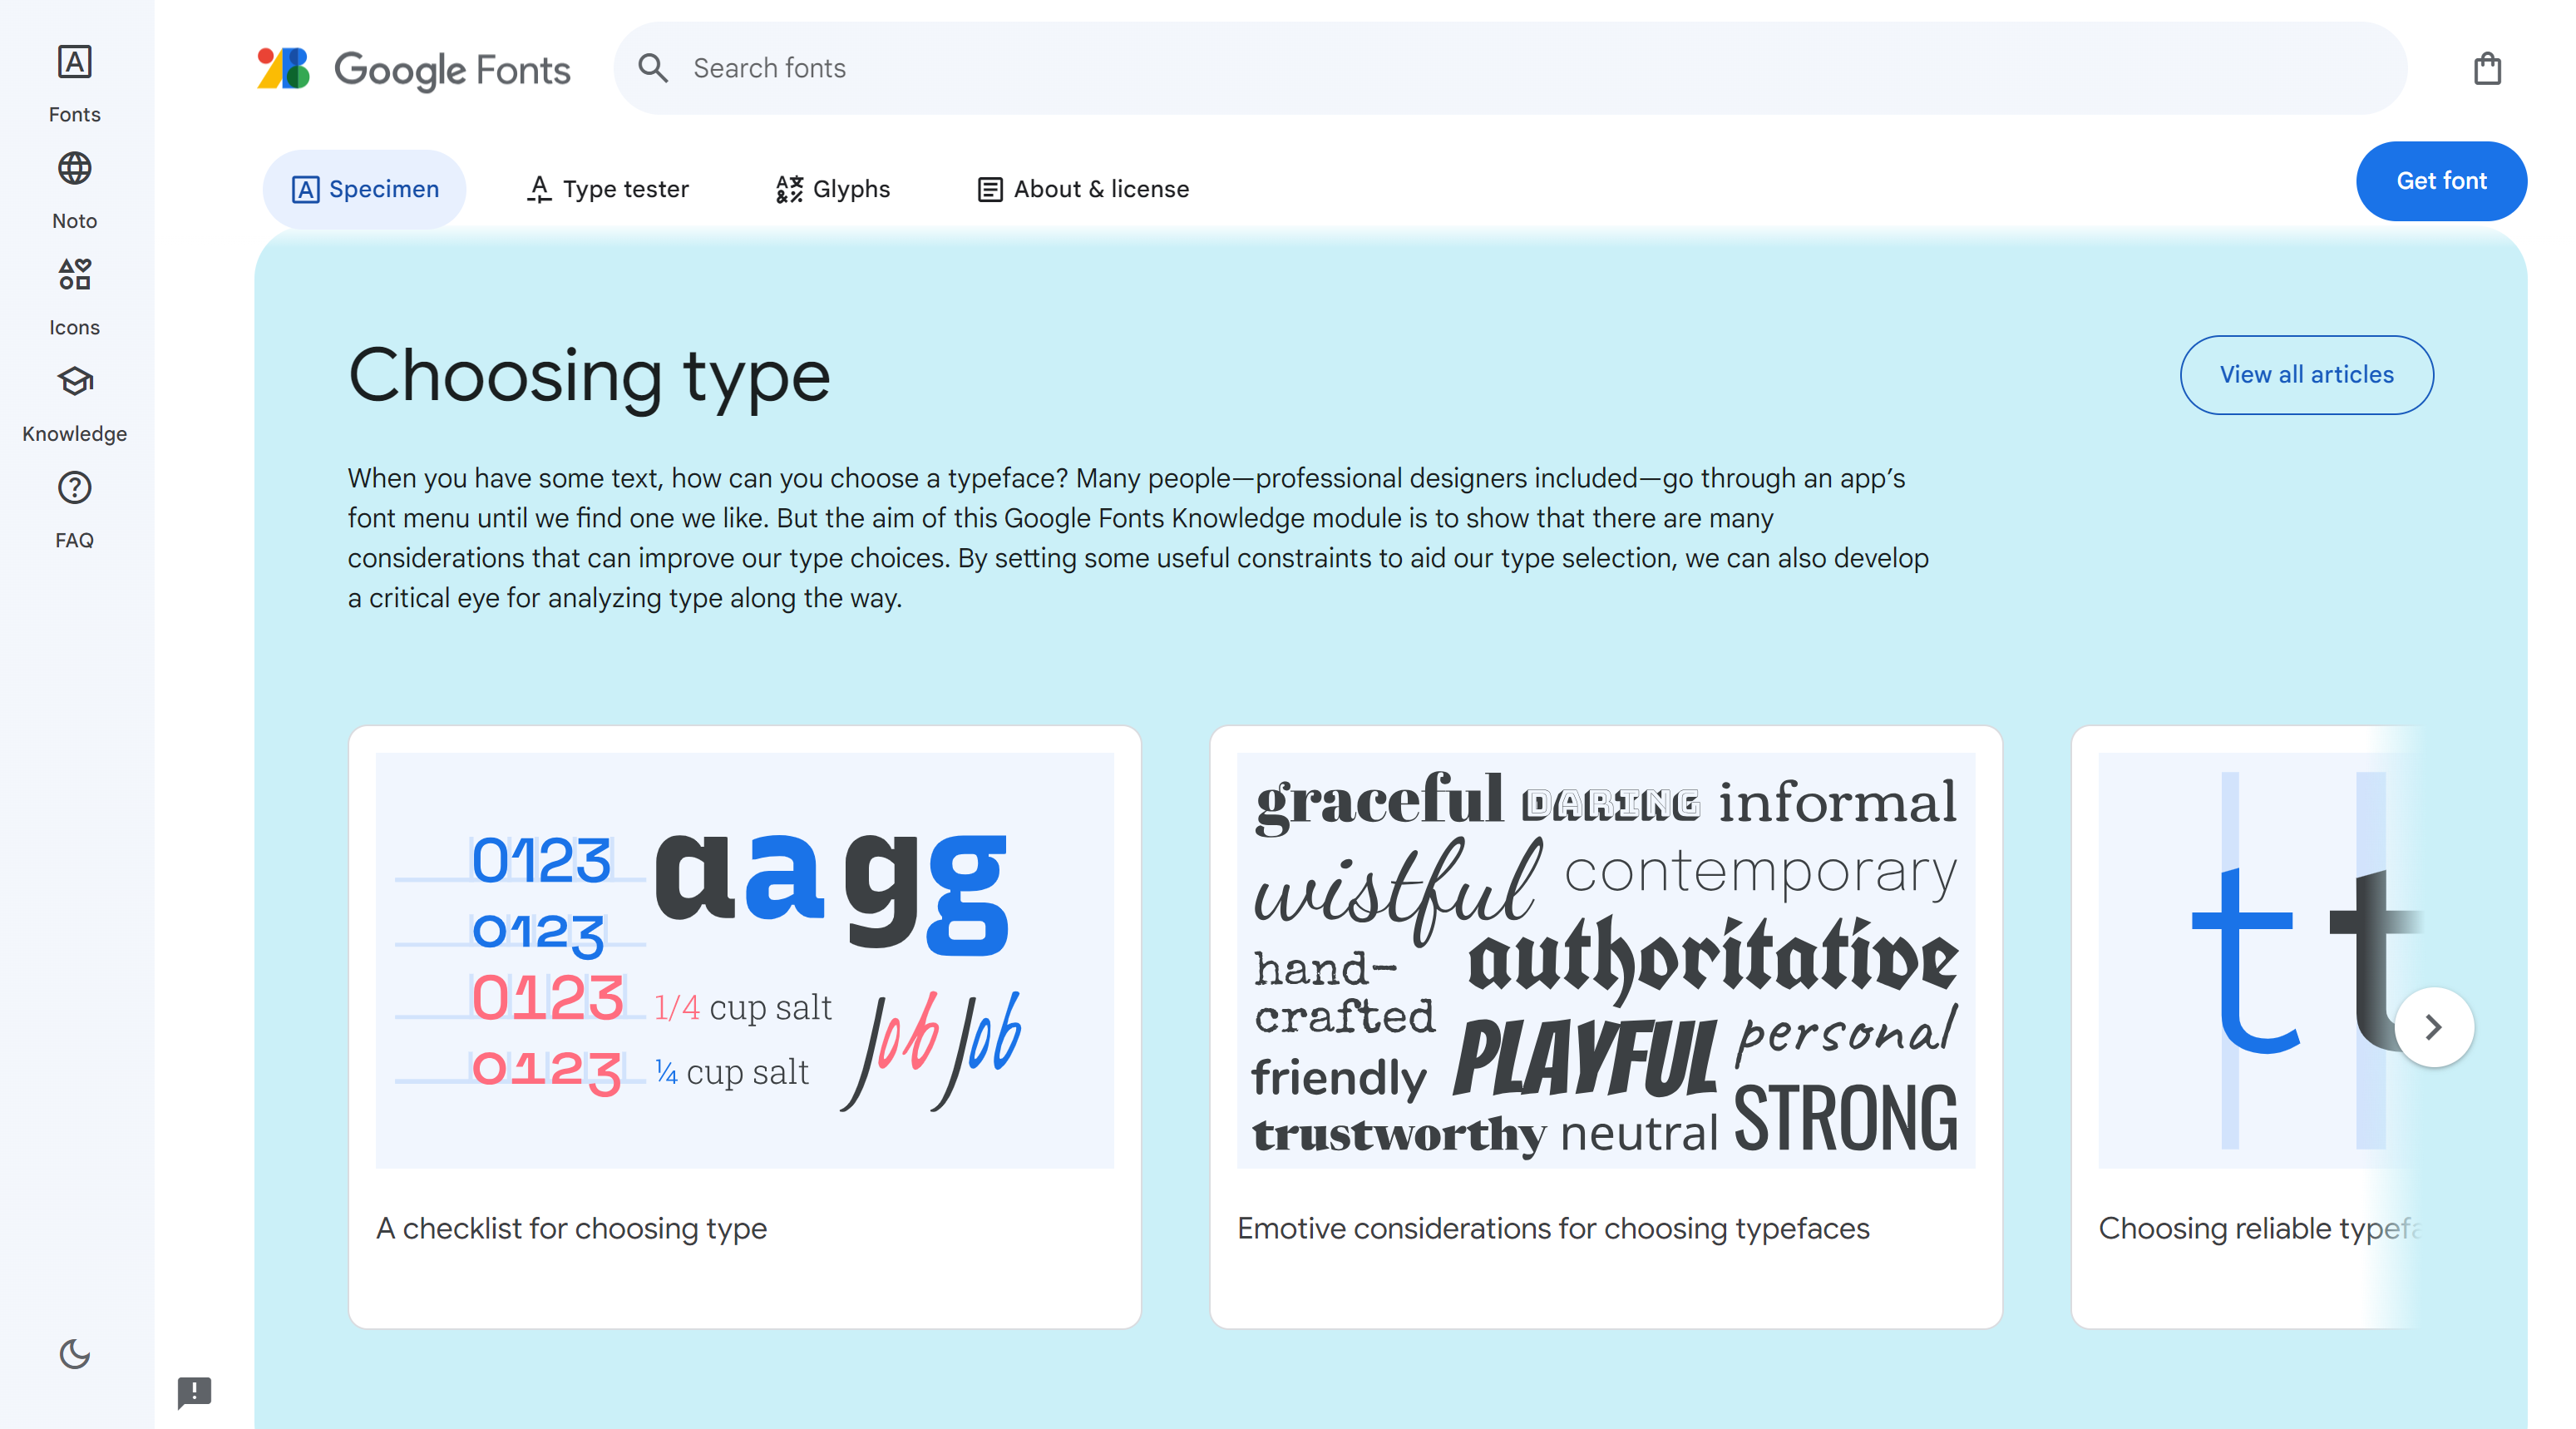The image size is (2576, 1429).
Task: Open the About & license tab
Action: [x=1083, y=189]
